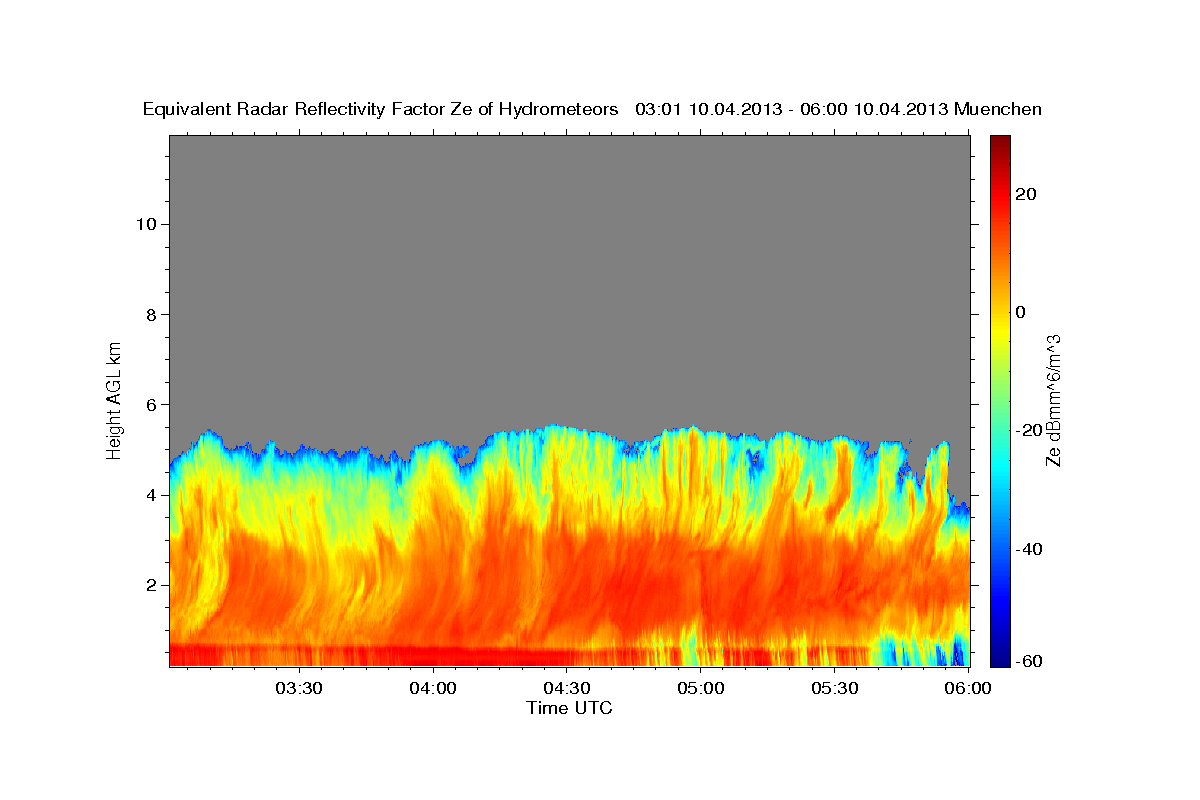The image size is (1200, 800).
Task: Click the 04:00 time tick label
Action: (433, 689)
